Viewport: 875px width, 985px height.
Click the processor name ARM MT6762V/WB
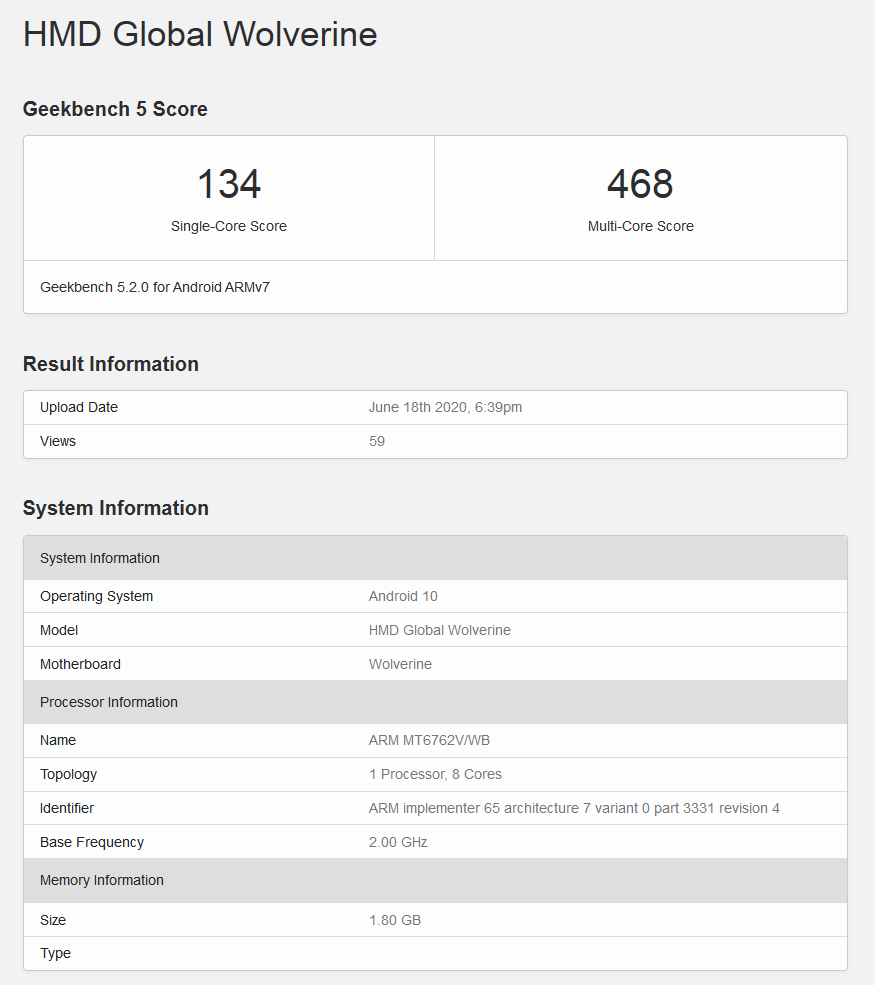pyautogui.click(x=429, y=740)
